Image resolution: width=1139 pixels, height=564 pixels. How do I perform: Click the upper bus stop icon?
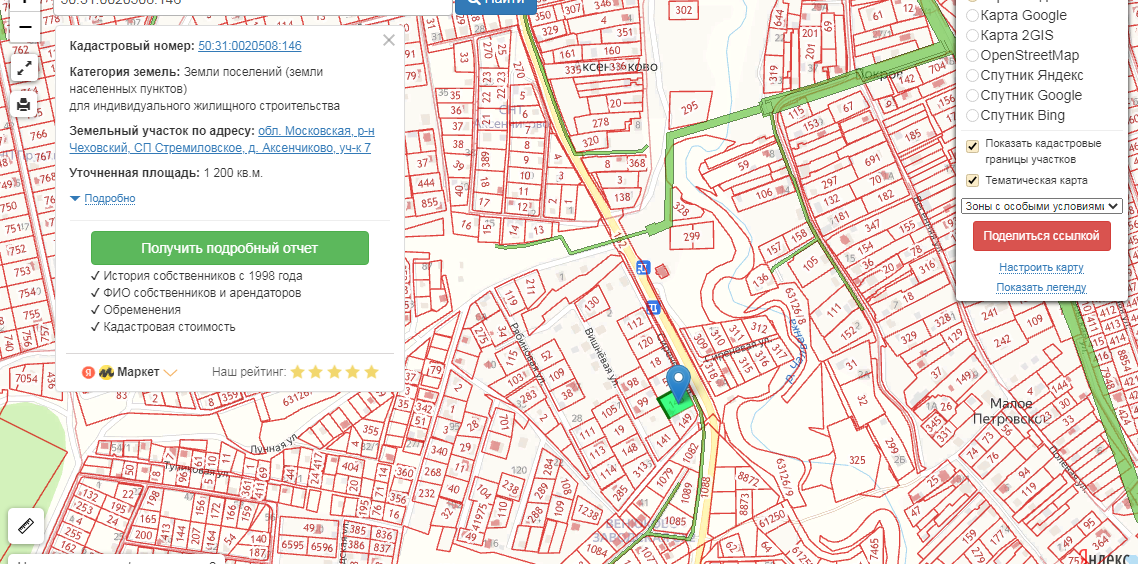[643, 267]
